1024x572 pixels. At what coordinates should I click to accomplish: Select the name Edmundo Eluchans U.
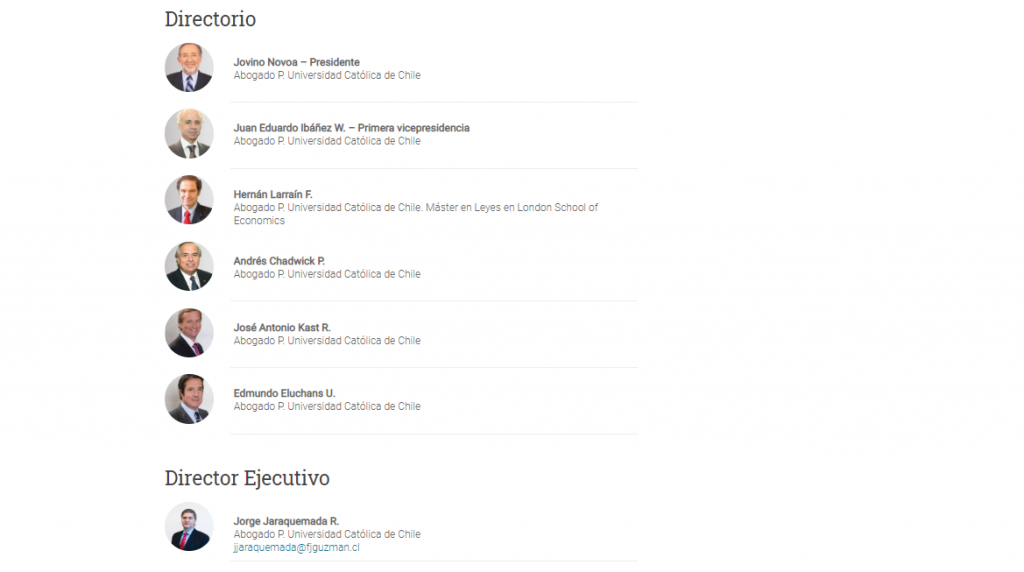pos(284,393)
